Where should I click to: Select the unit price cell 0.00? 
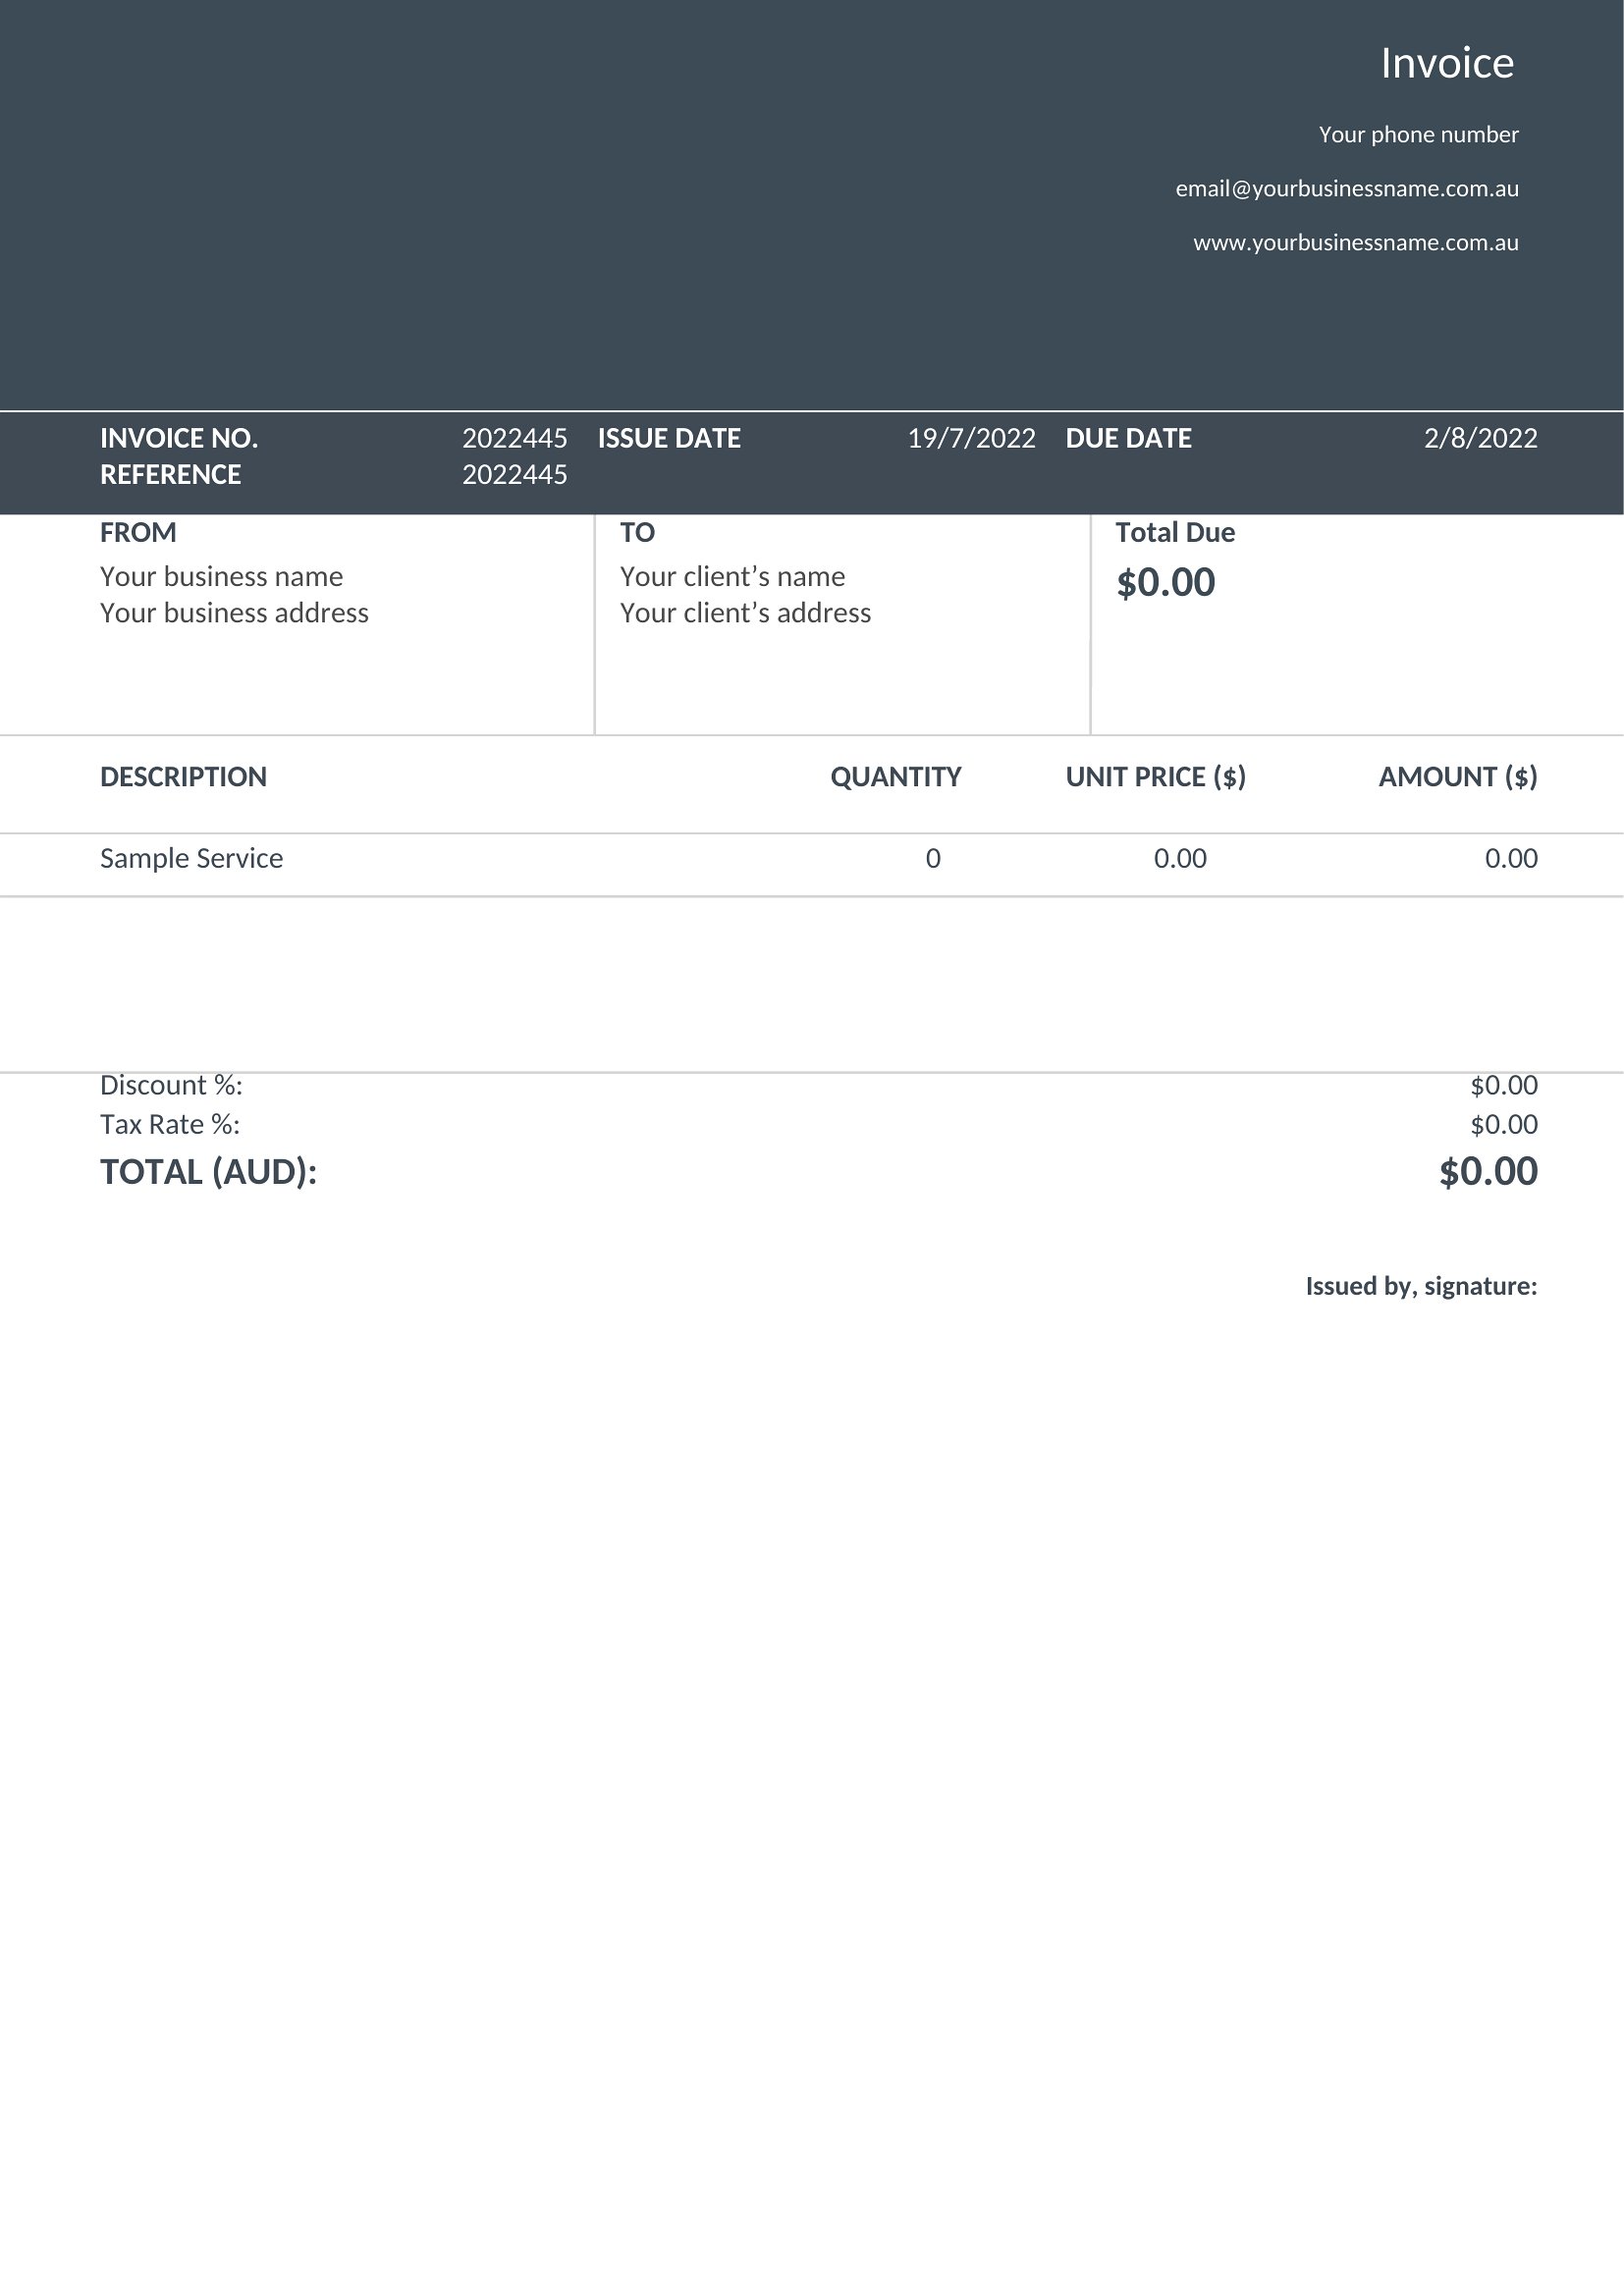[x=1180, y=858]
